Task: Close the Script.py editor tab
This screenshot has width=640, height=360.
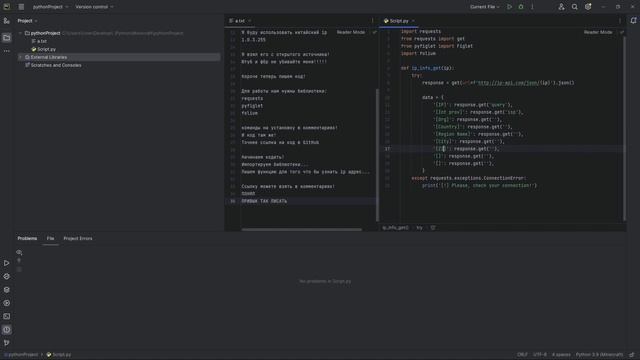Action: pyautogui.click(x=413, y=21)
